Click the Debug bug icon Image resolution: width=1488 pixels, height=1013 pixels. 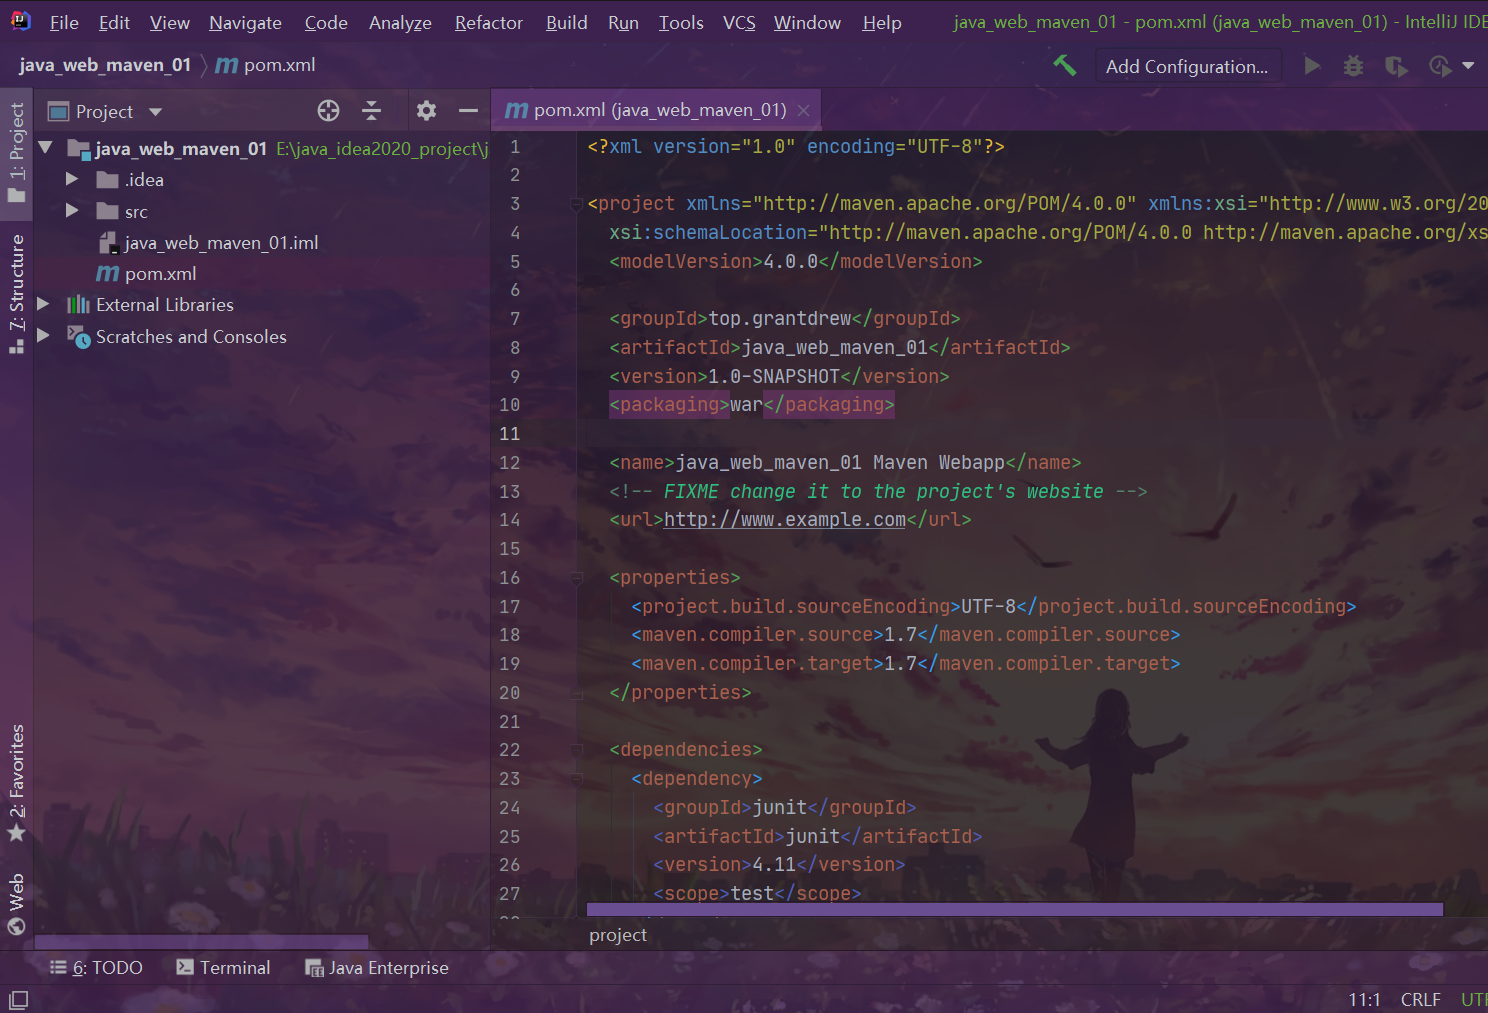(1353, 66)
